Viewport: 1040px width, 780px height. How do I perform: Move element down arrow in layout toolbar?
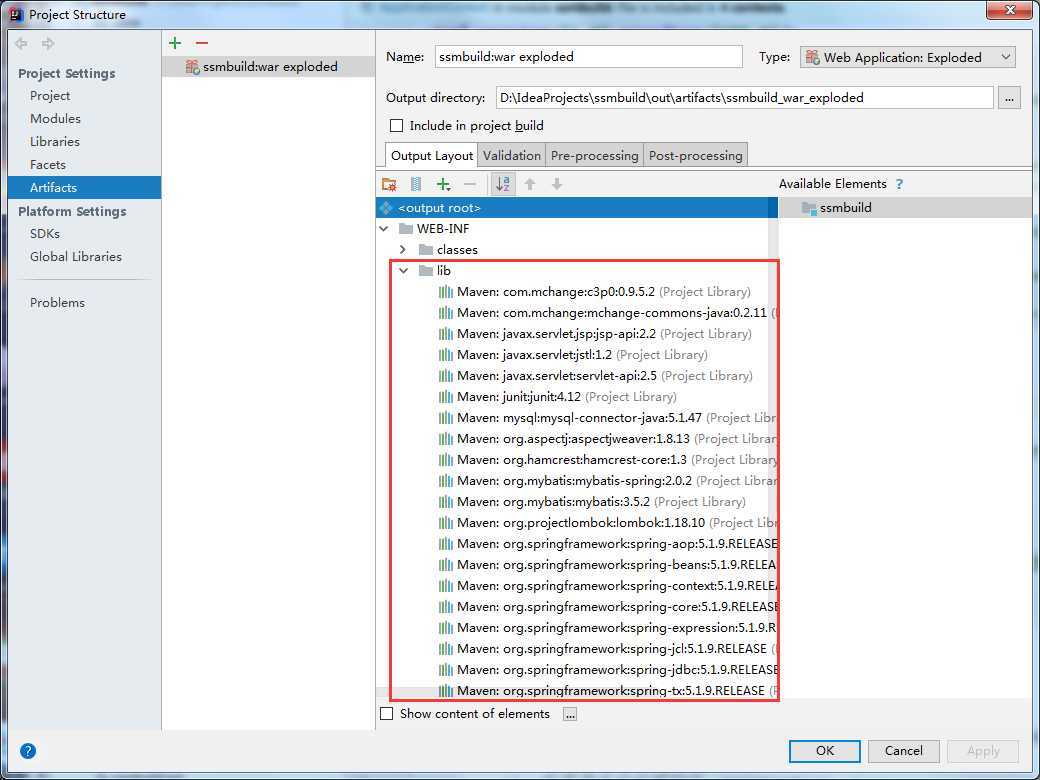(557, 184)
